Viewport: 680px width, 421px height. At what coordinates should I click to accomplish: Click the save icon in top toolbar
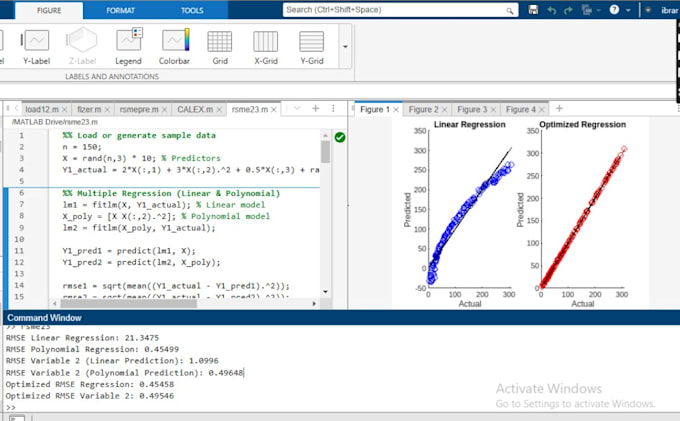tap(534, 10)
